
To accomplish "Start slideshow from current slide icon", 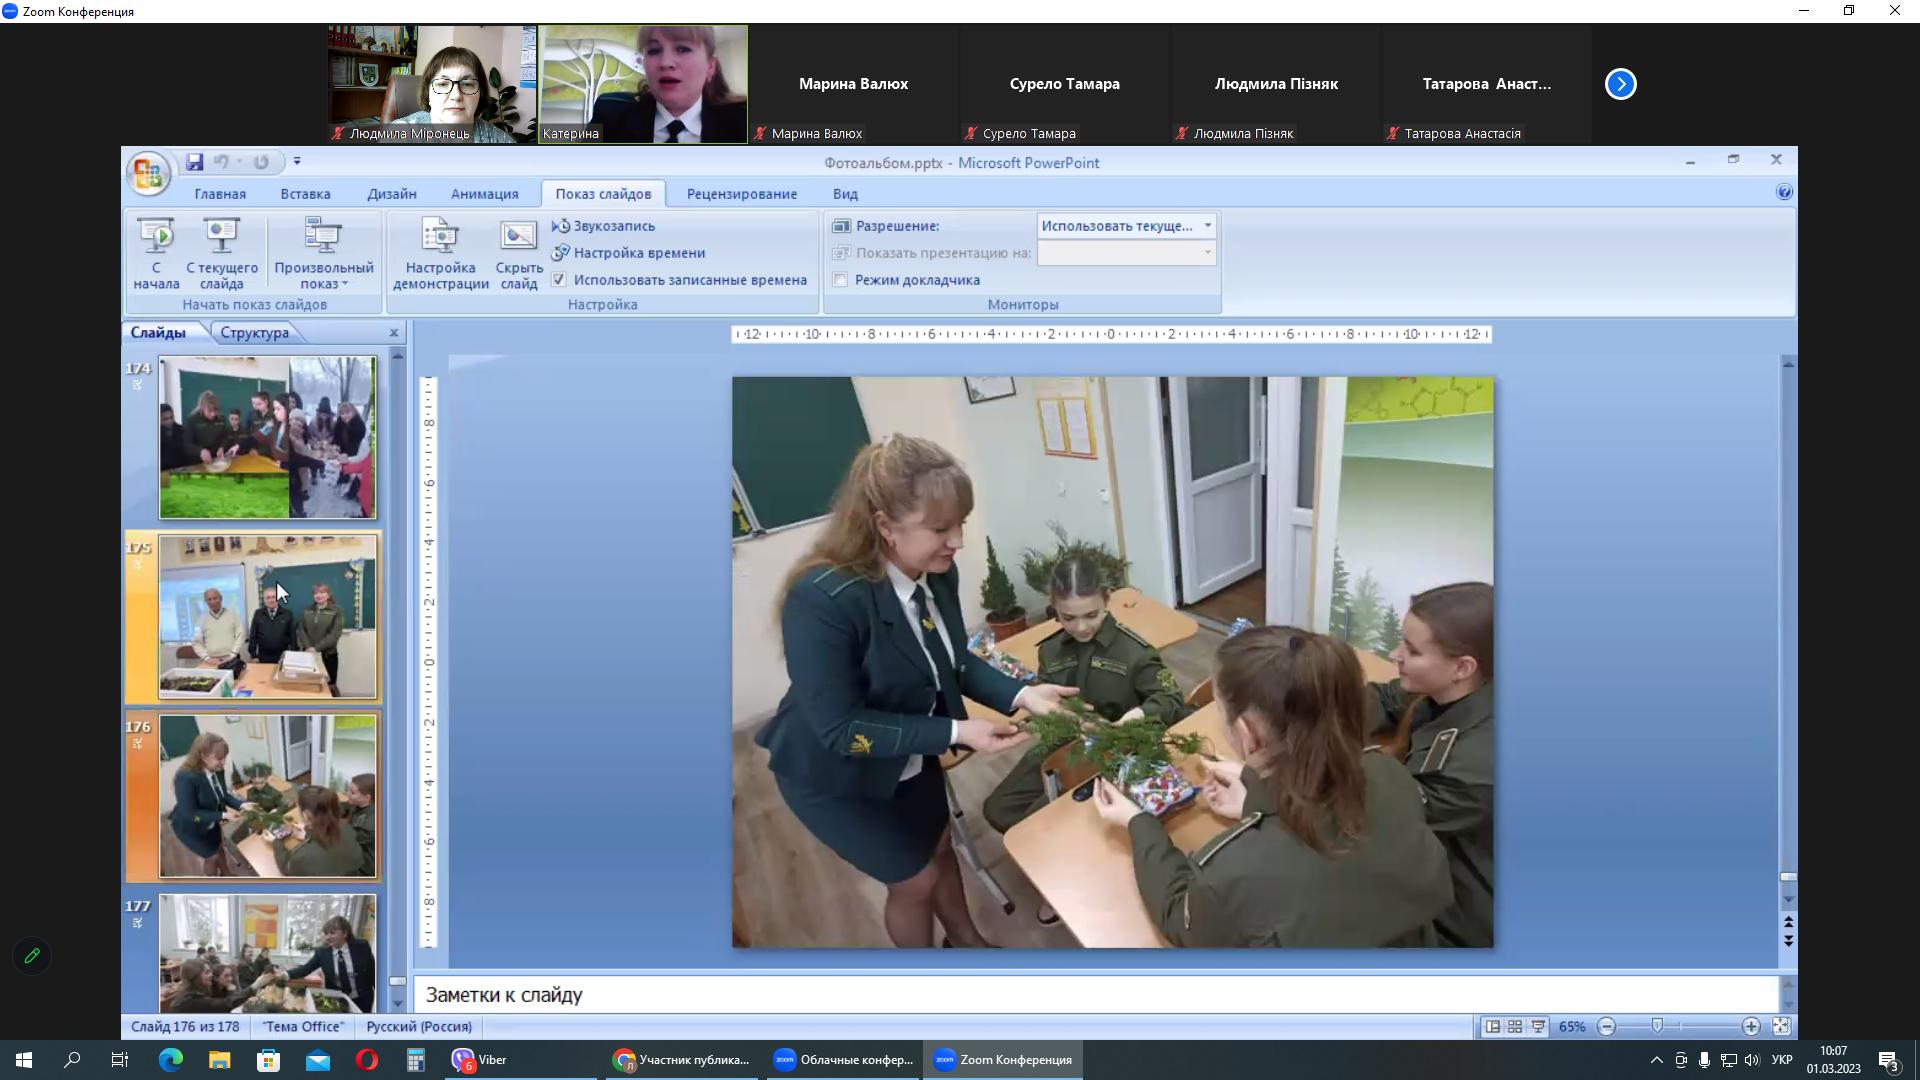I will [221, 235].
